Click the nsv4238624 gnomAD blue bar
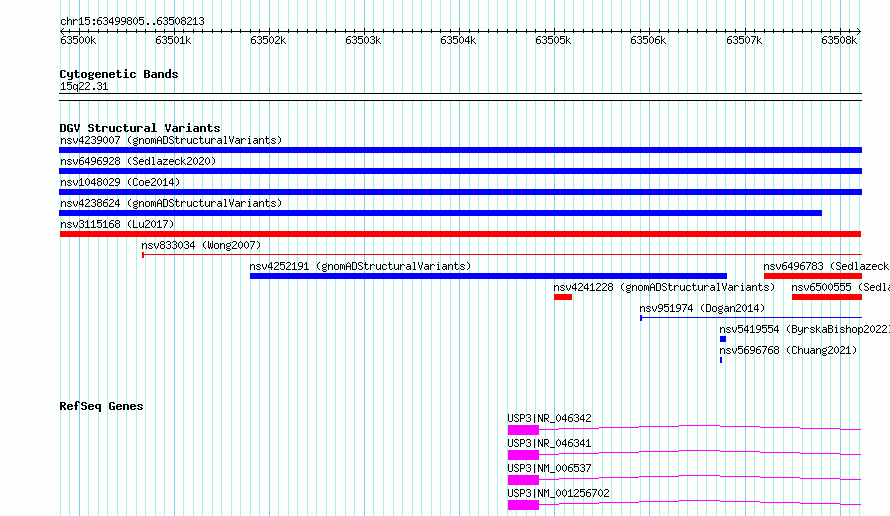 click(440, 213)
